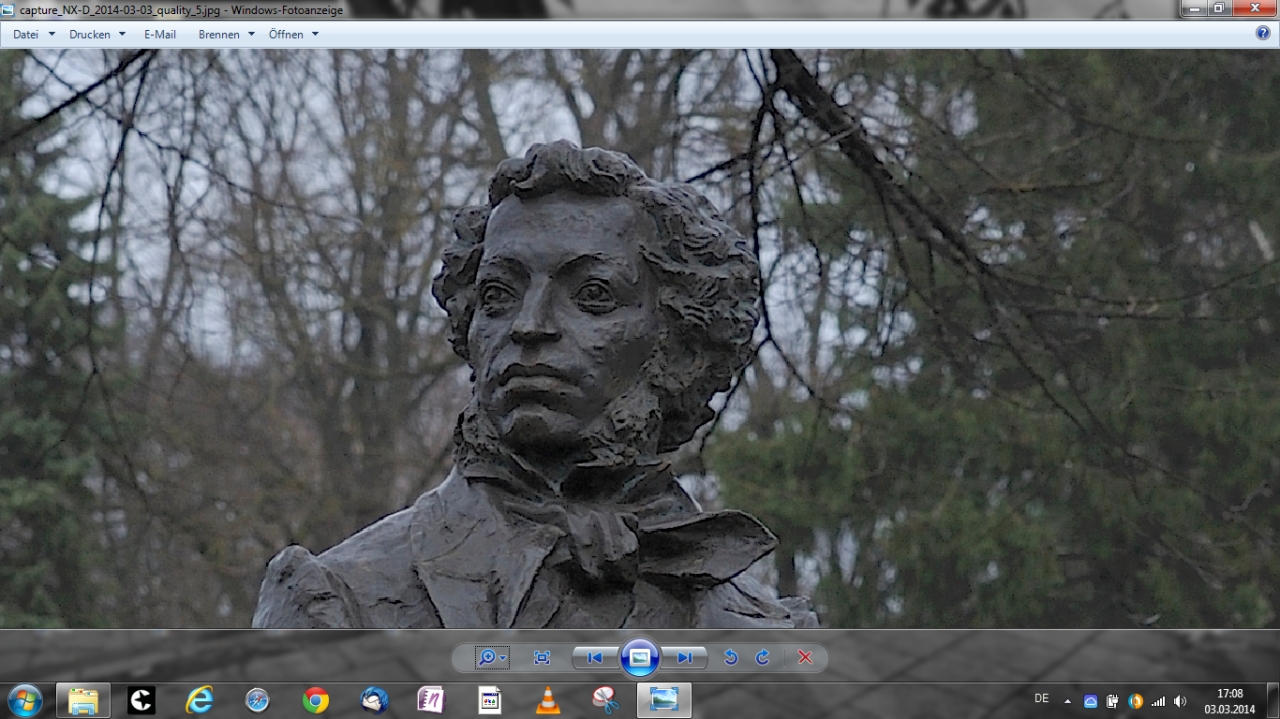Launch Safari compass icon on taskbar

coord(258,700)
